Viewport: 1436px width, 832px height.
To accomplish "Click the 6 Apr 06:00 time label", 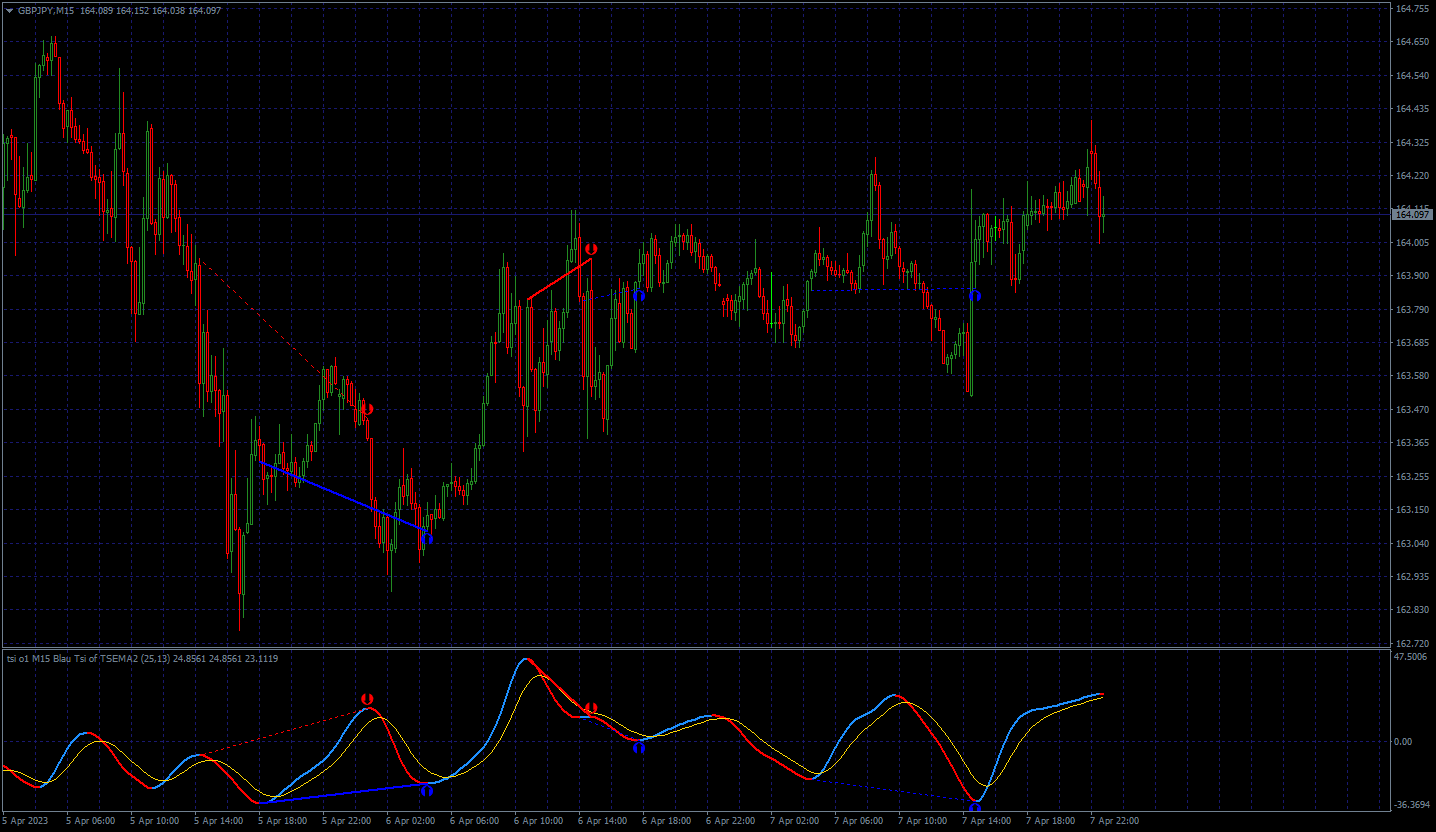I will (474, 821).
